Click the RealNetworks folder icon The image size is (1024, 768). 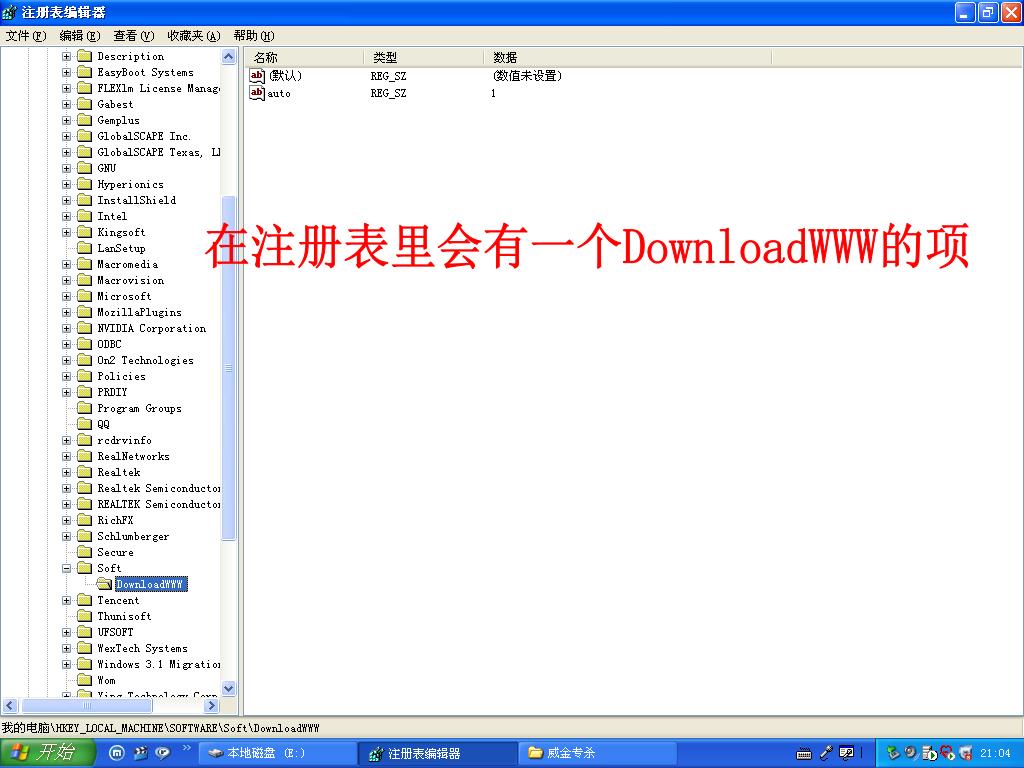coord(84,456)
